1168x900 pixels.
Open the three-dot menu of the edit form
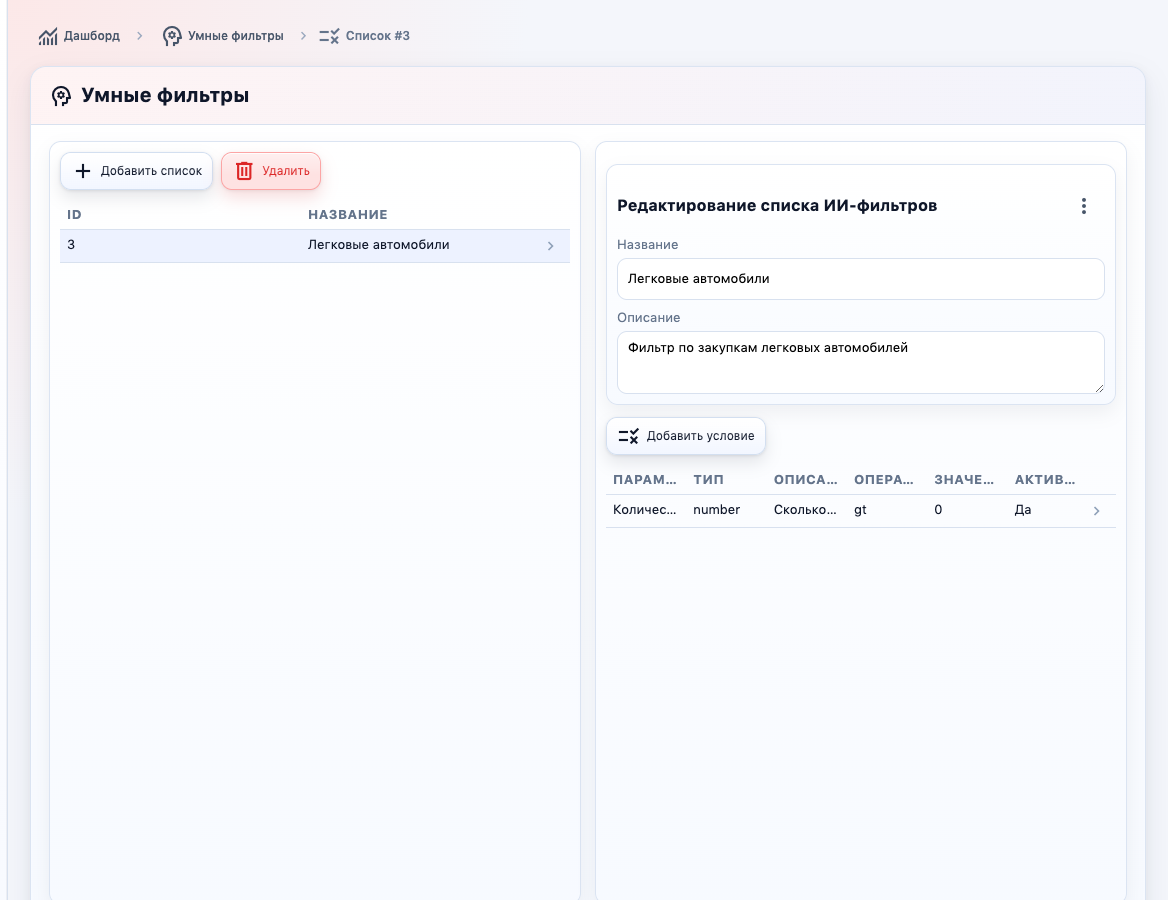pos(1083,206)
